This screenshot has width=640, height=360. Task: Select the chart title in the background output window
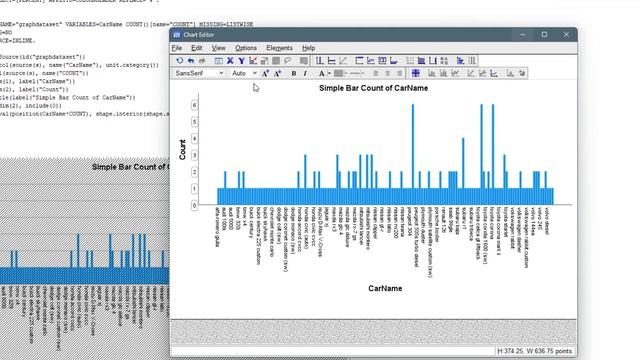click(x=130, y=167)
